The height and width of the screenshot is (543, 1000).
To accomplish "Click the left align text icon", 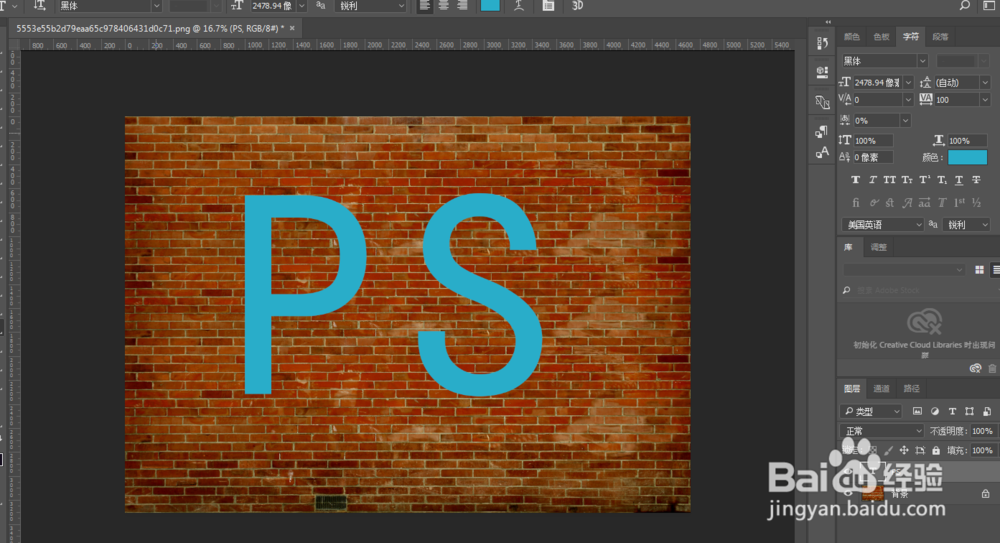I will coord(425,6).
